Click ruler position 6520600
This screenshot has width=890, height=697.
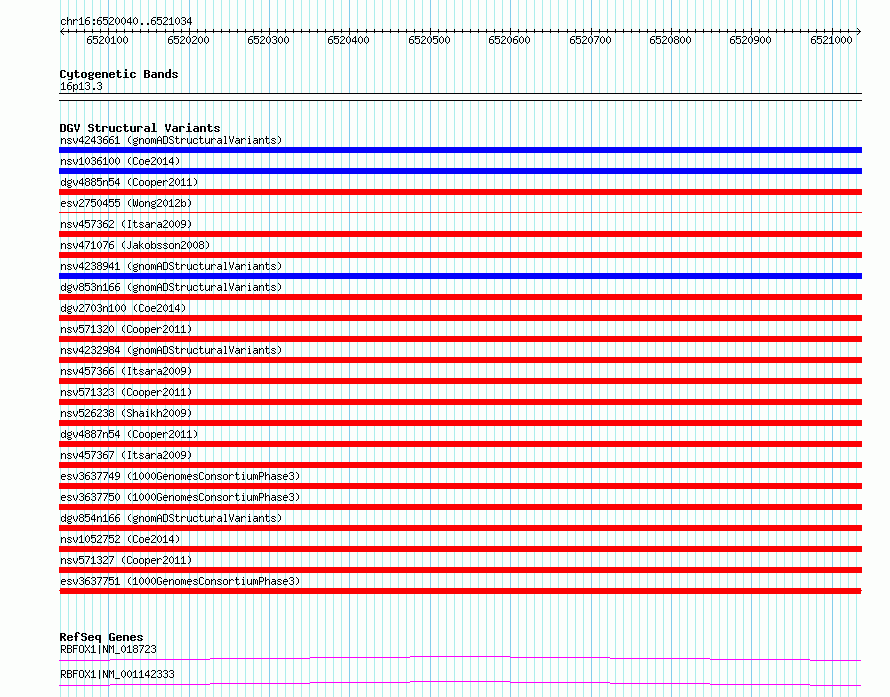click(x=509, y=40)
